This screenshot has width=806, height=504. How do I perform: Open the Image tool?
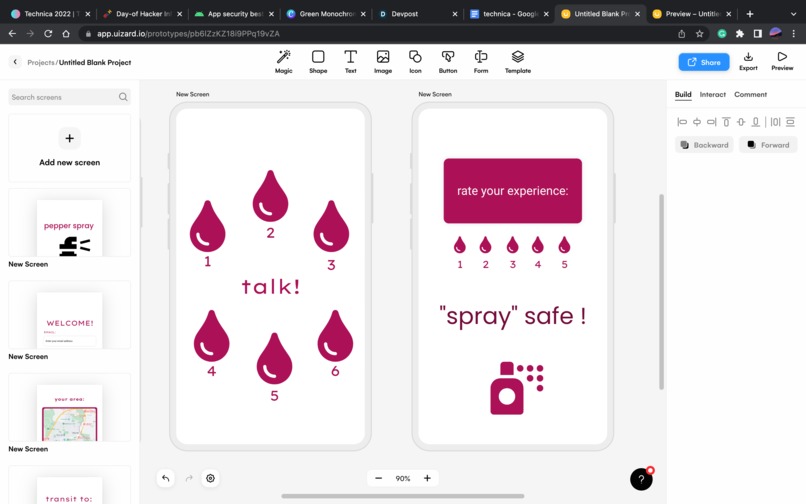click(x=383, y=62)
